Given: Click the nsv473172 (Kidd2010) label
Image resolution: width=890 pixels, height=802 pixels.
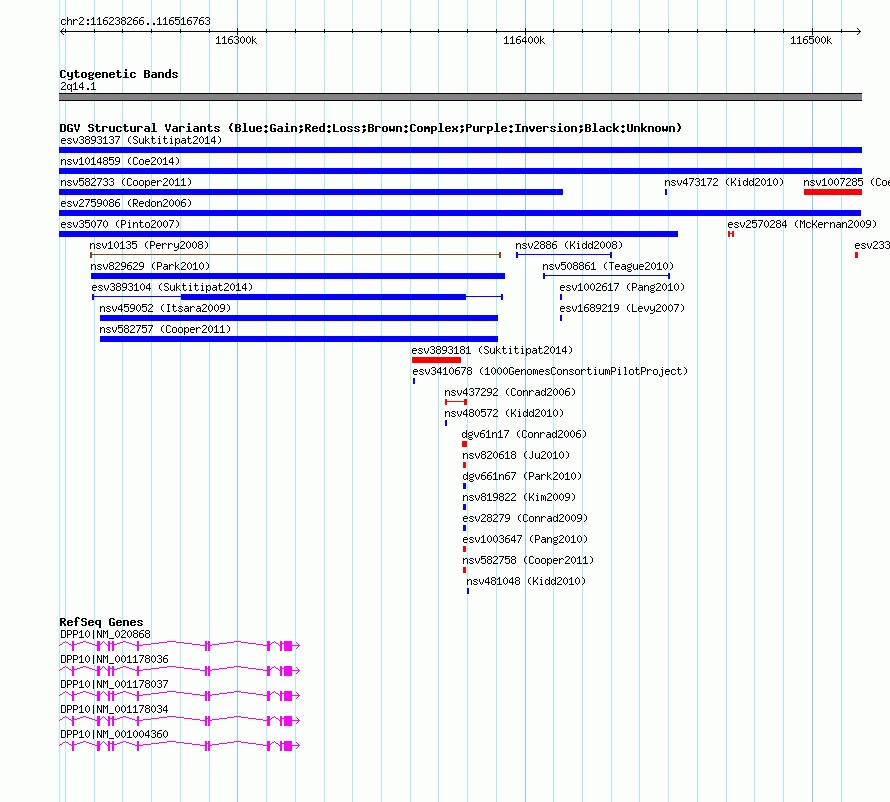Looking at the screenshot, I should click(x=724, y=182).
